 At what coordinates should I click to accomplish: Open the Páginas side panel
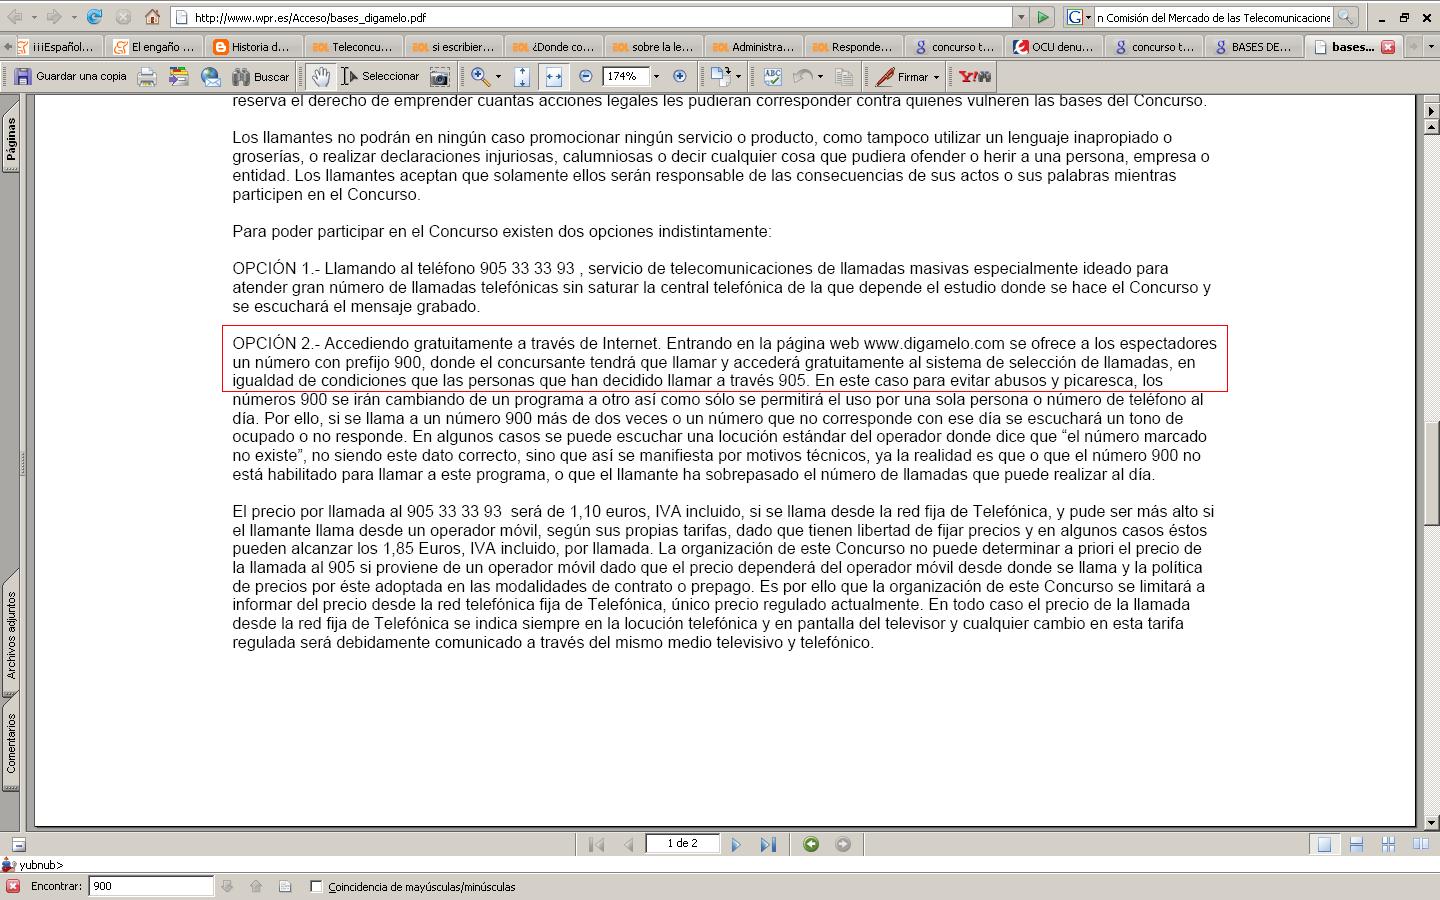11,138
